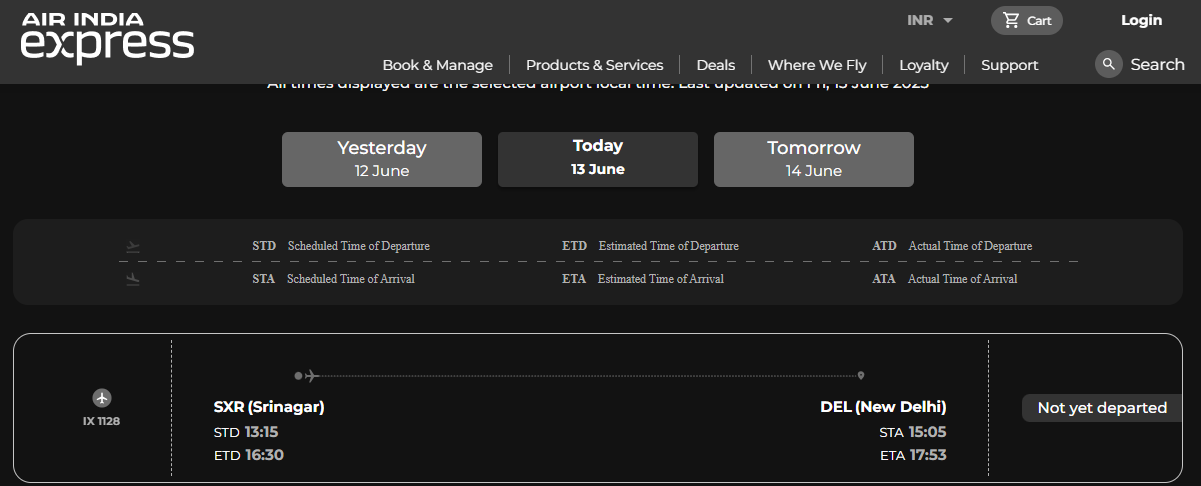Viewport: 1201px width, 486px height.
Task: Click the Air India Express logo
Action: [107, 38]
